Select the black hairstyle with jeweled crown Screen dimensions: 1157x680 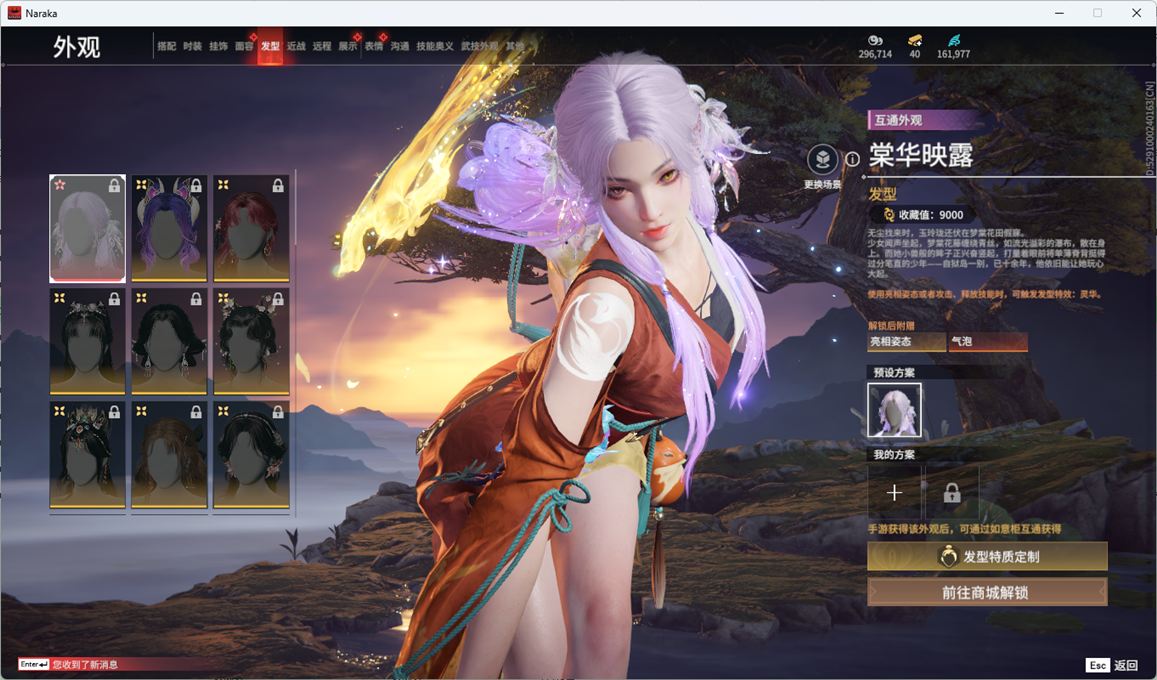tap(87, 455)
